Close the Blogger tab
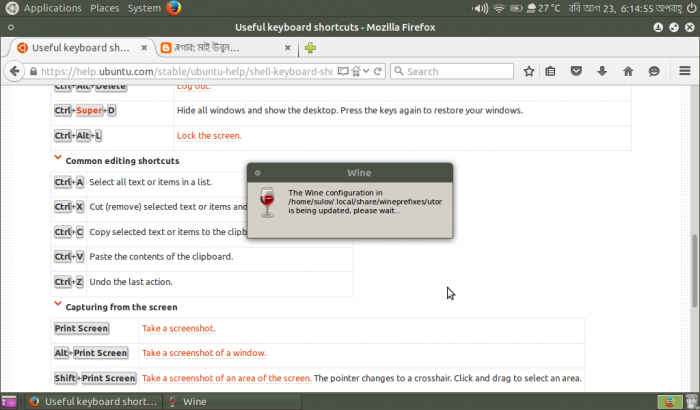Viewport: 700px width, 410px height. [288, 48]
